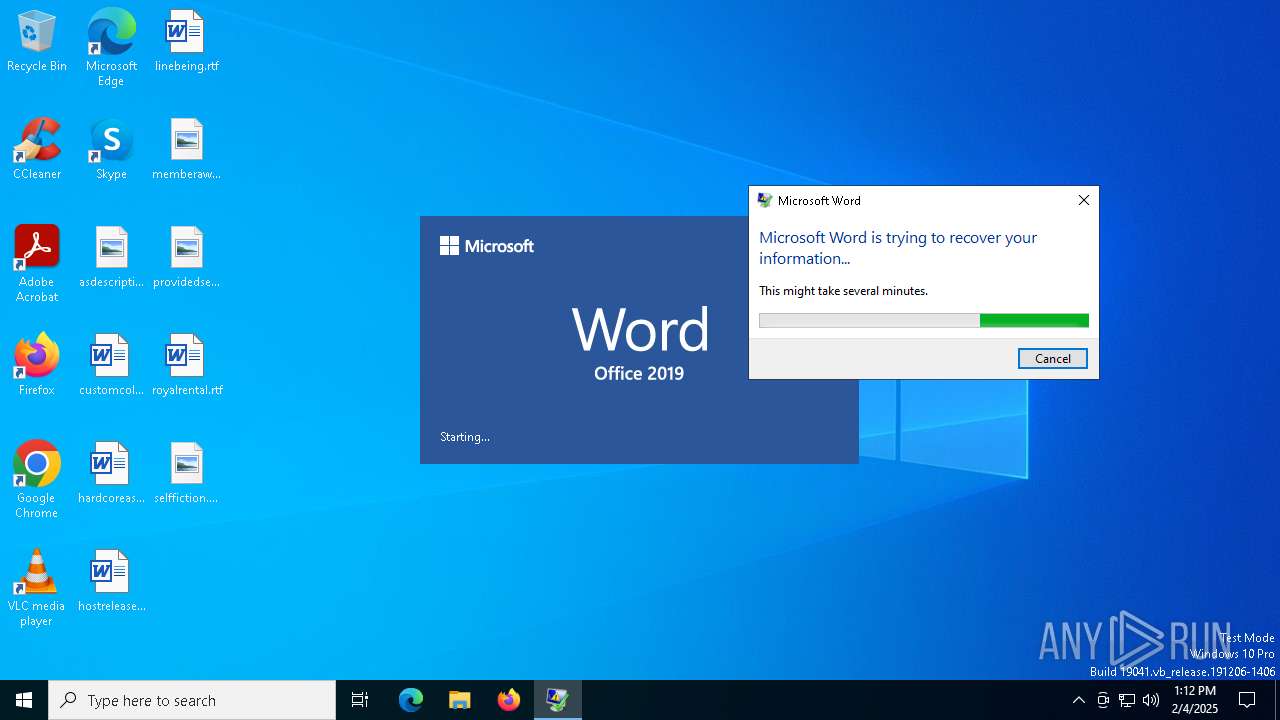This screenshot has width=1280, height=720.
Task: Click 'This might take several minutes.' text
Action: click(843, 291)
